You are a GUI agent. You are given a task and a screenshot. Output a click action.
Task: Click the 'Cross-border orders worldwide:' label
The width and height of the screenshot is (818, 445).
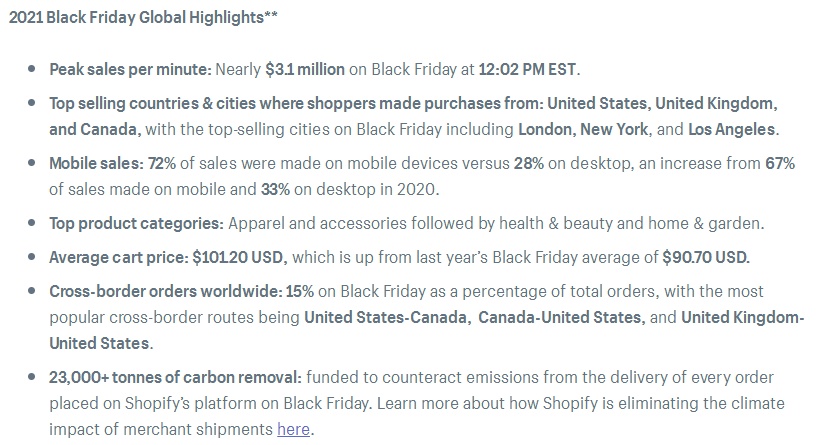(x=166, y=291)
